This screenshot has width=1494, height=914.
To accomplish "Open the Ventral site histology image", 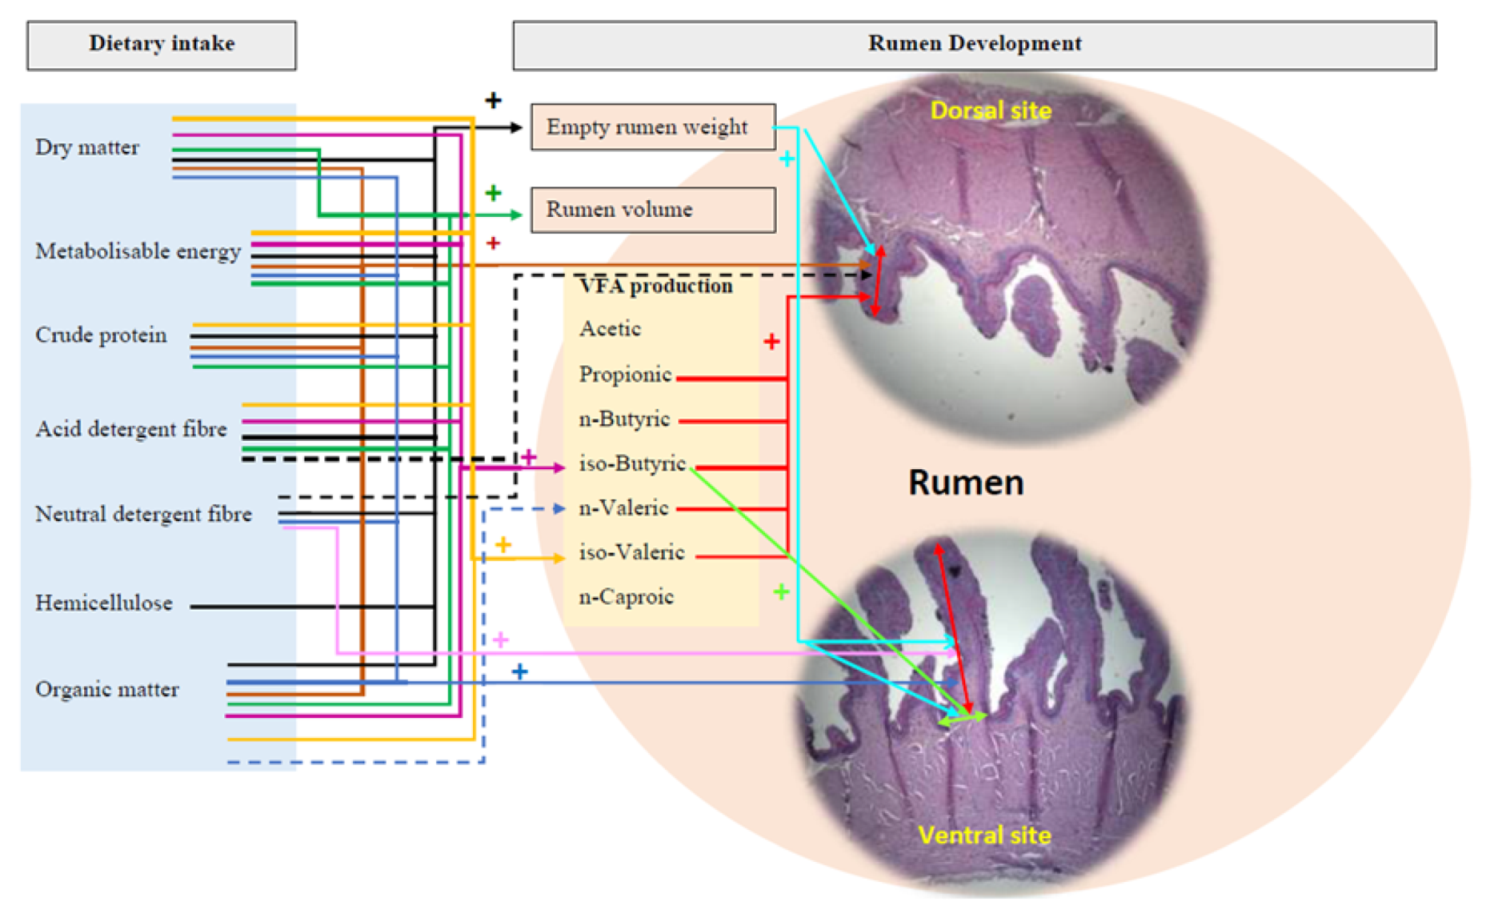I will click(x=990, y=710).
